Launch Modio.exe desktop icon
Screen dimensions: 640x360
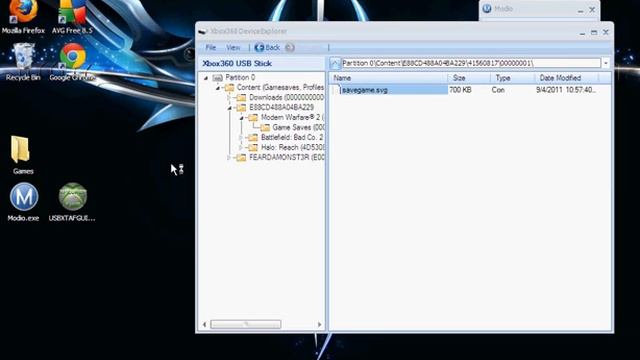(x=24, y=202)
